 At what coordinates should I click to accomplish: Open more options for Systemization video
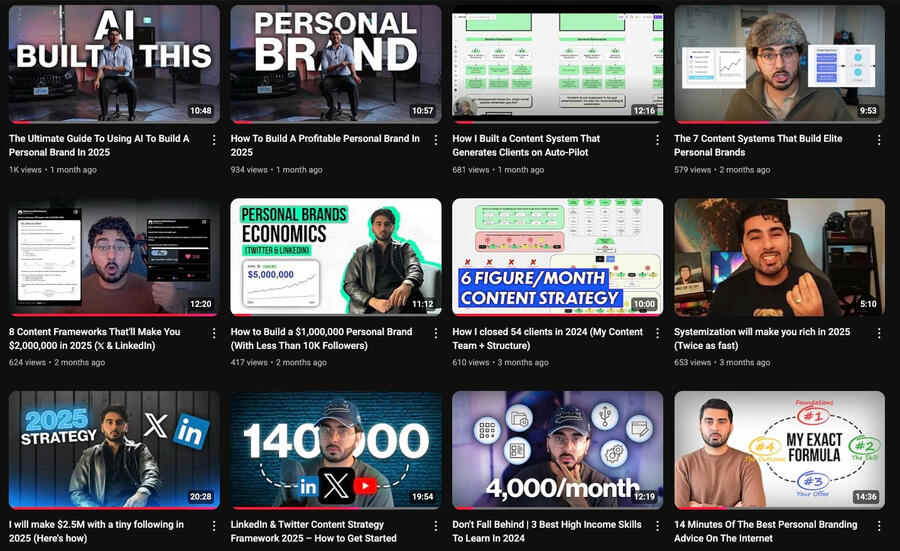coord(879,332)
